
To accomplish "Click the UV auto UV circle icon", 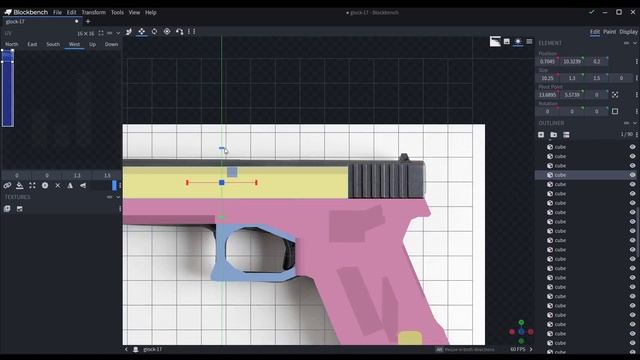I will 45,186.
